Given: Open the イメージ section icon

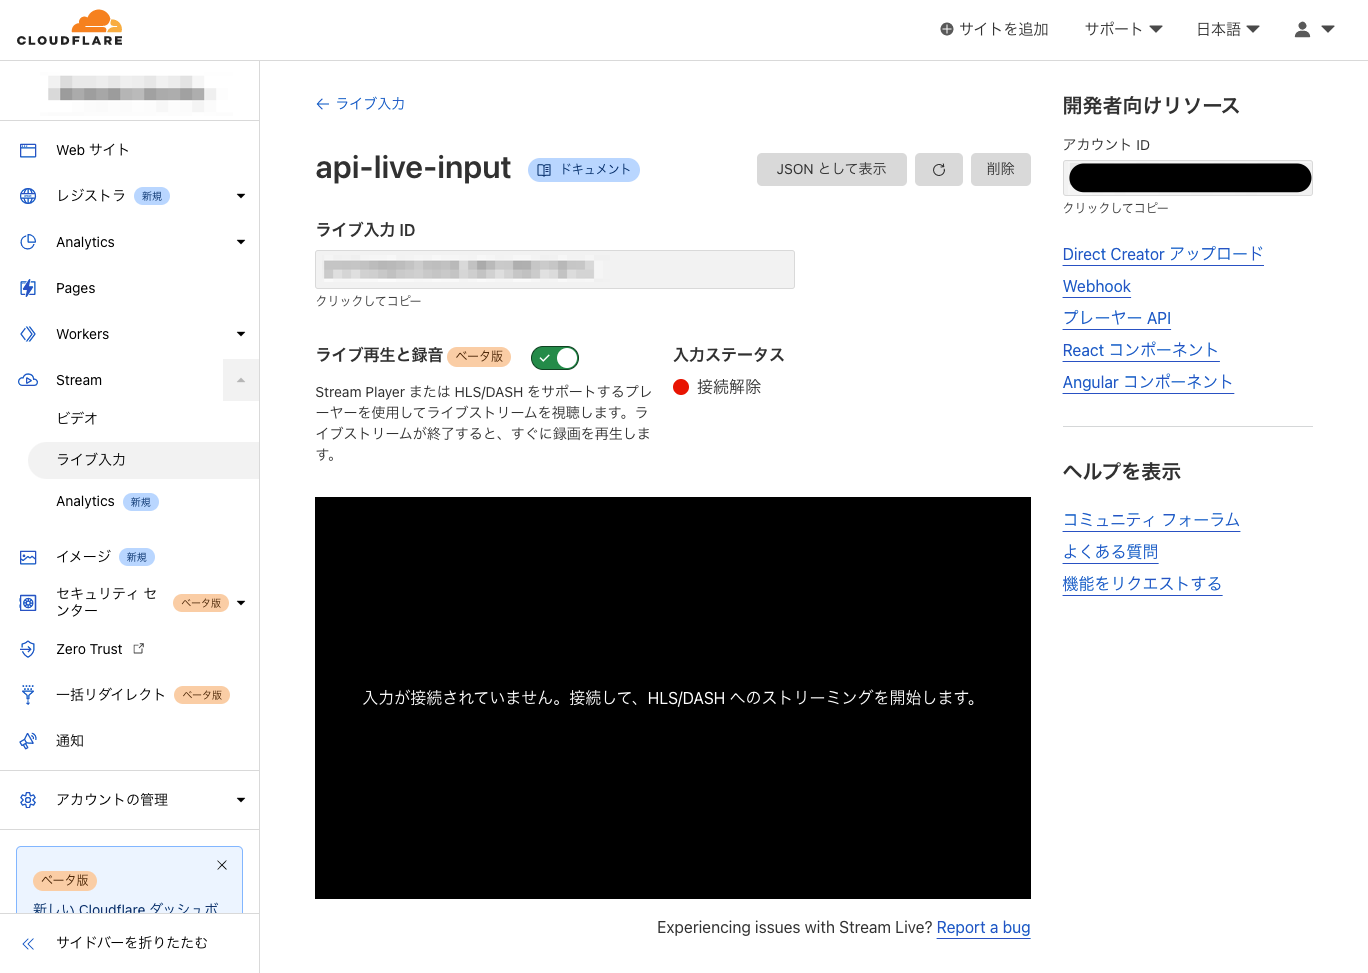Looking at the screenshot, I should [27, 556].
